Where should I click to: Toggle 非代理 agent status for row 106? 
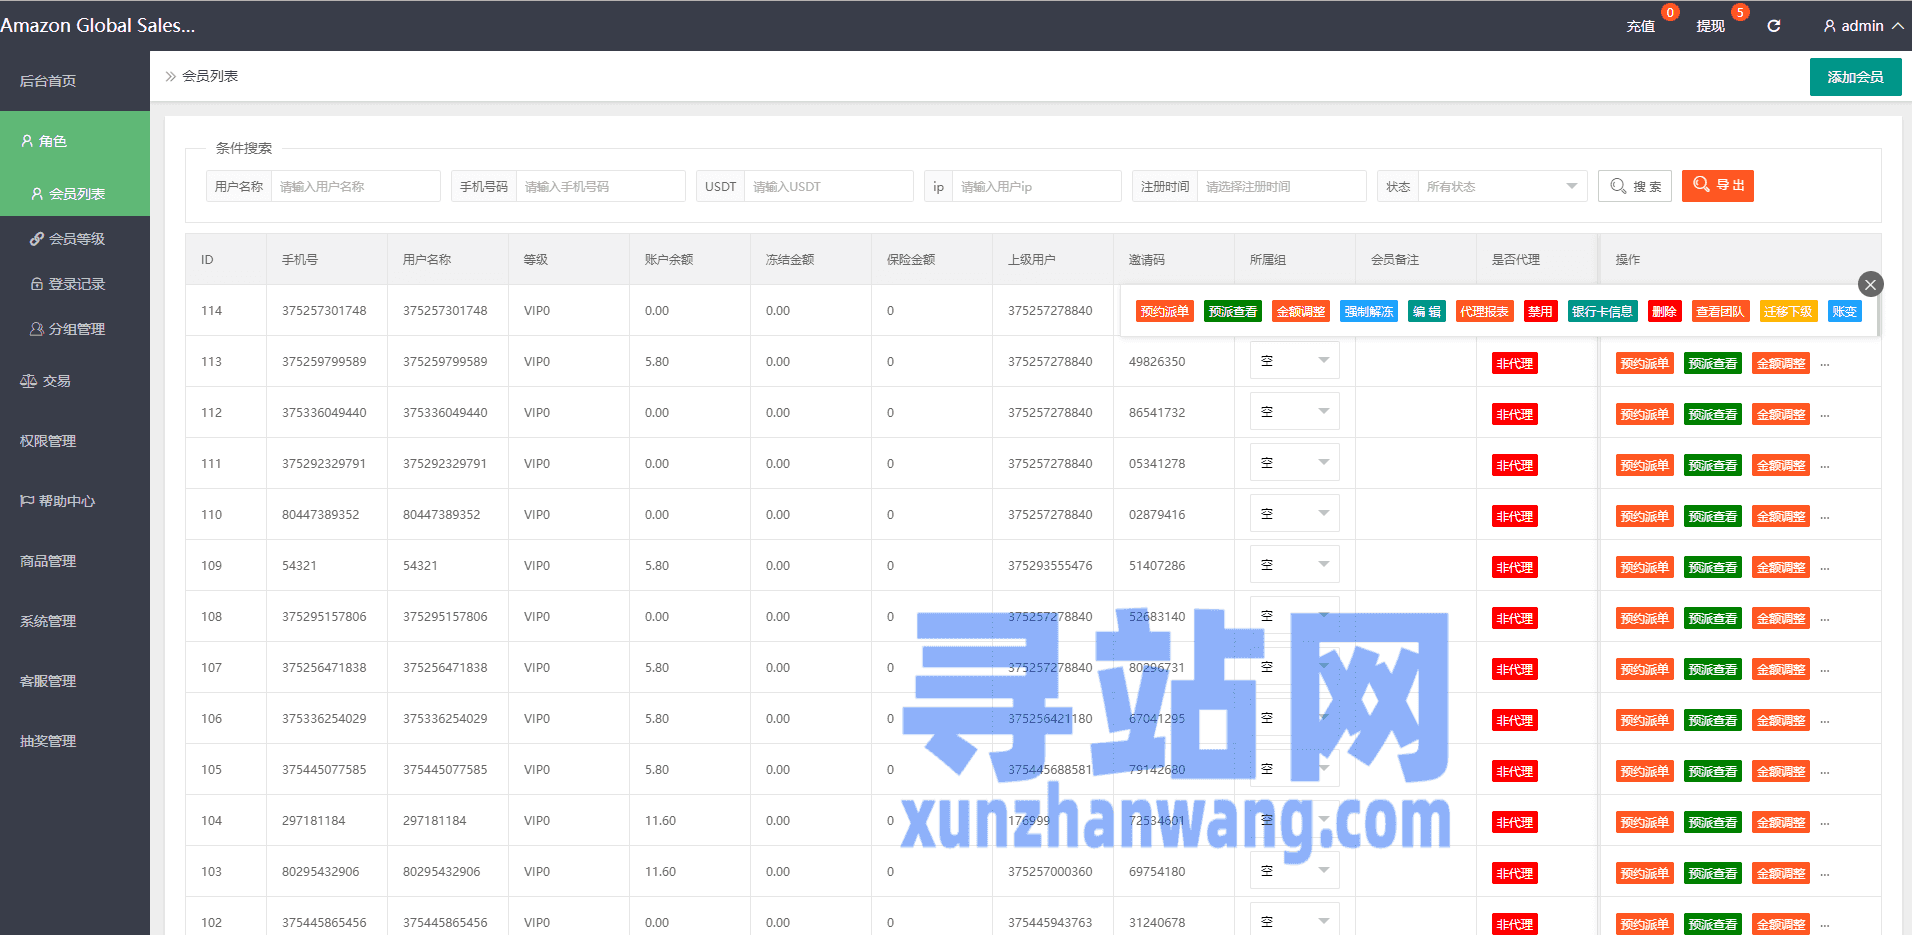click(x=1515, y=721)
